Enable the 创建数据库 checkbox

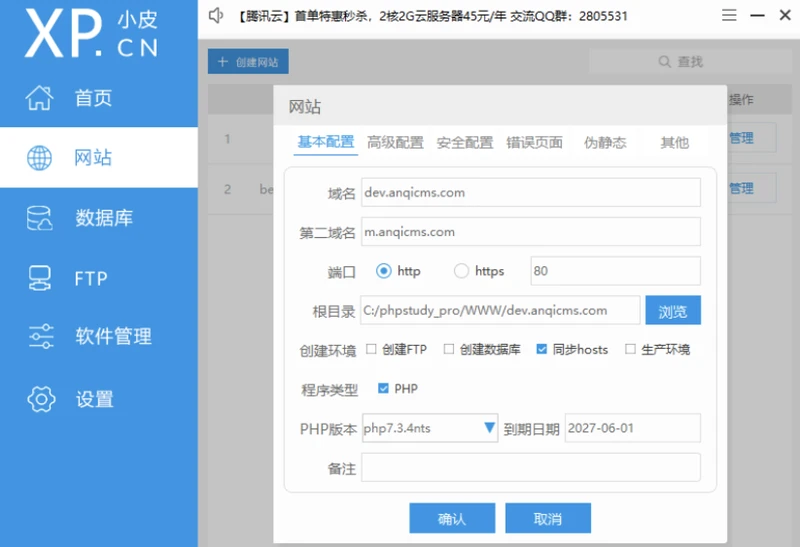coord(449,350)
